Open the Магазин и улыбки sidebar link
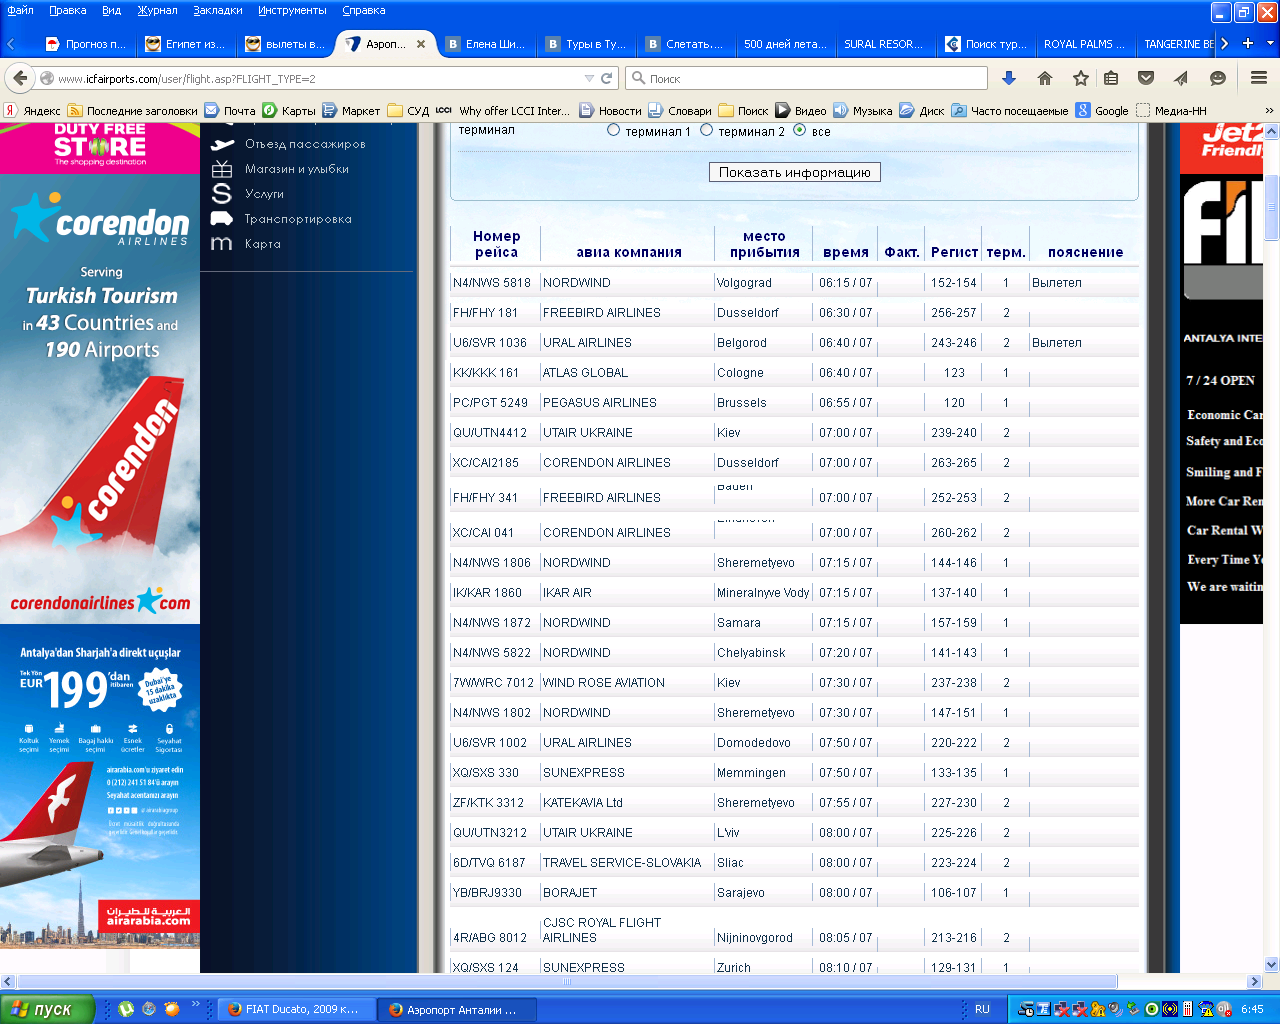Viewport: 1280px width, 1024px height. [297, 169]
